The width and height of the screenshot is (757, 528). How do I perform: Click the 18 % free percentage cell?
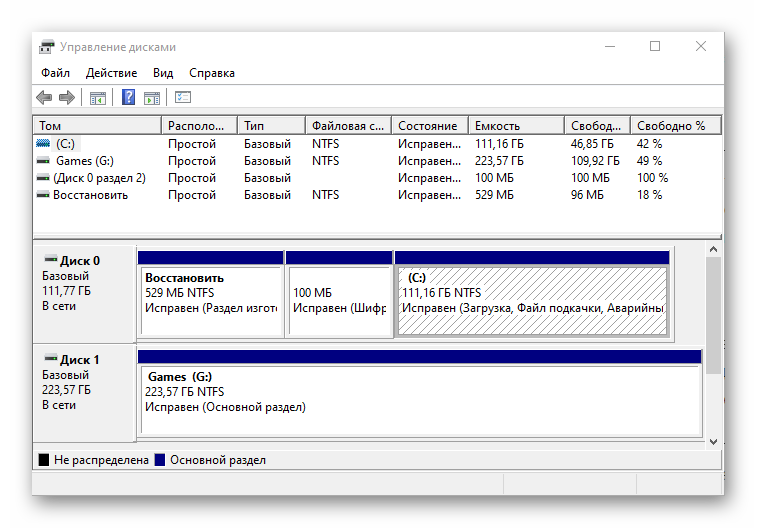point(649,195)
